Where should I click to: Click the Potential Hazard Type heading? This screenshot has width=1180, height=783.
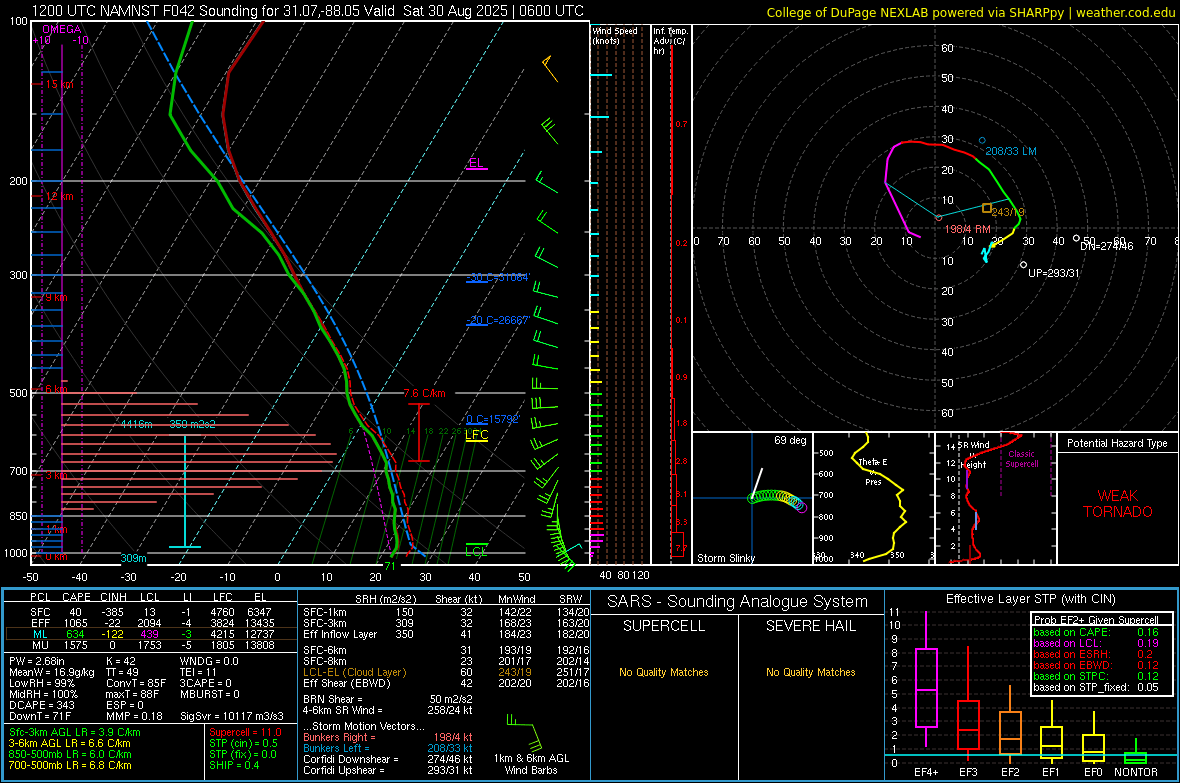pyautogui.click(x=1118, y=443)
